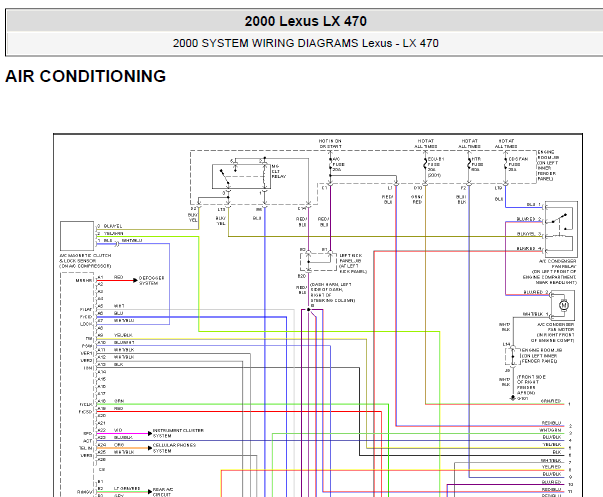This screenshot has height=497, width=603.
Task: Click the "DASH HARN" steering column note
Action: click(x=332, y=292)
